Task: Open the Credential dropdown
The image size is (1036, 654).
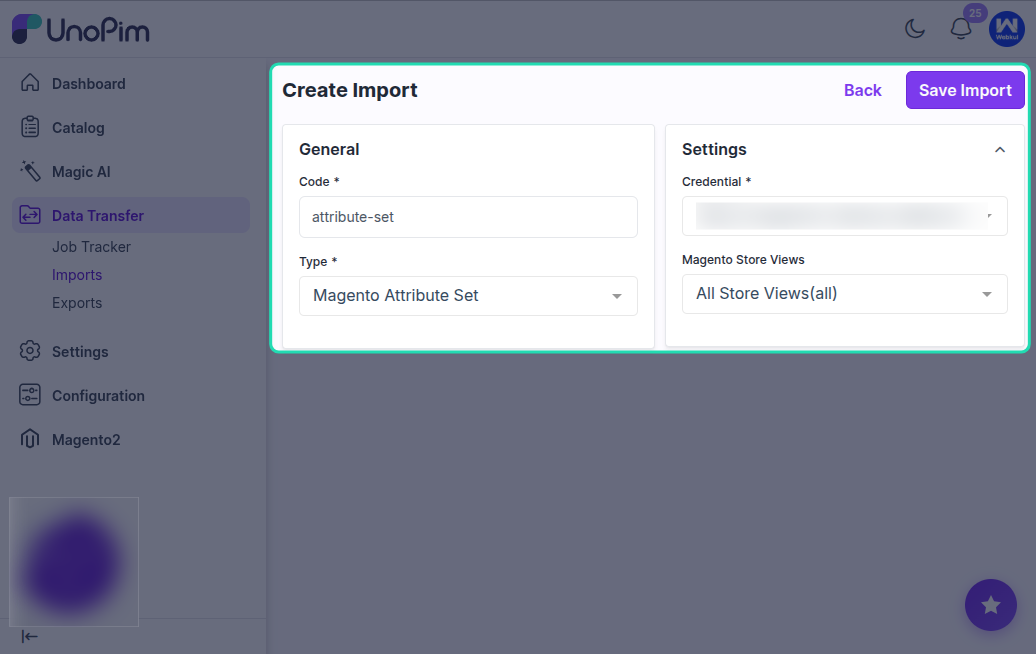Action: click(x=844, y=216)
